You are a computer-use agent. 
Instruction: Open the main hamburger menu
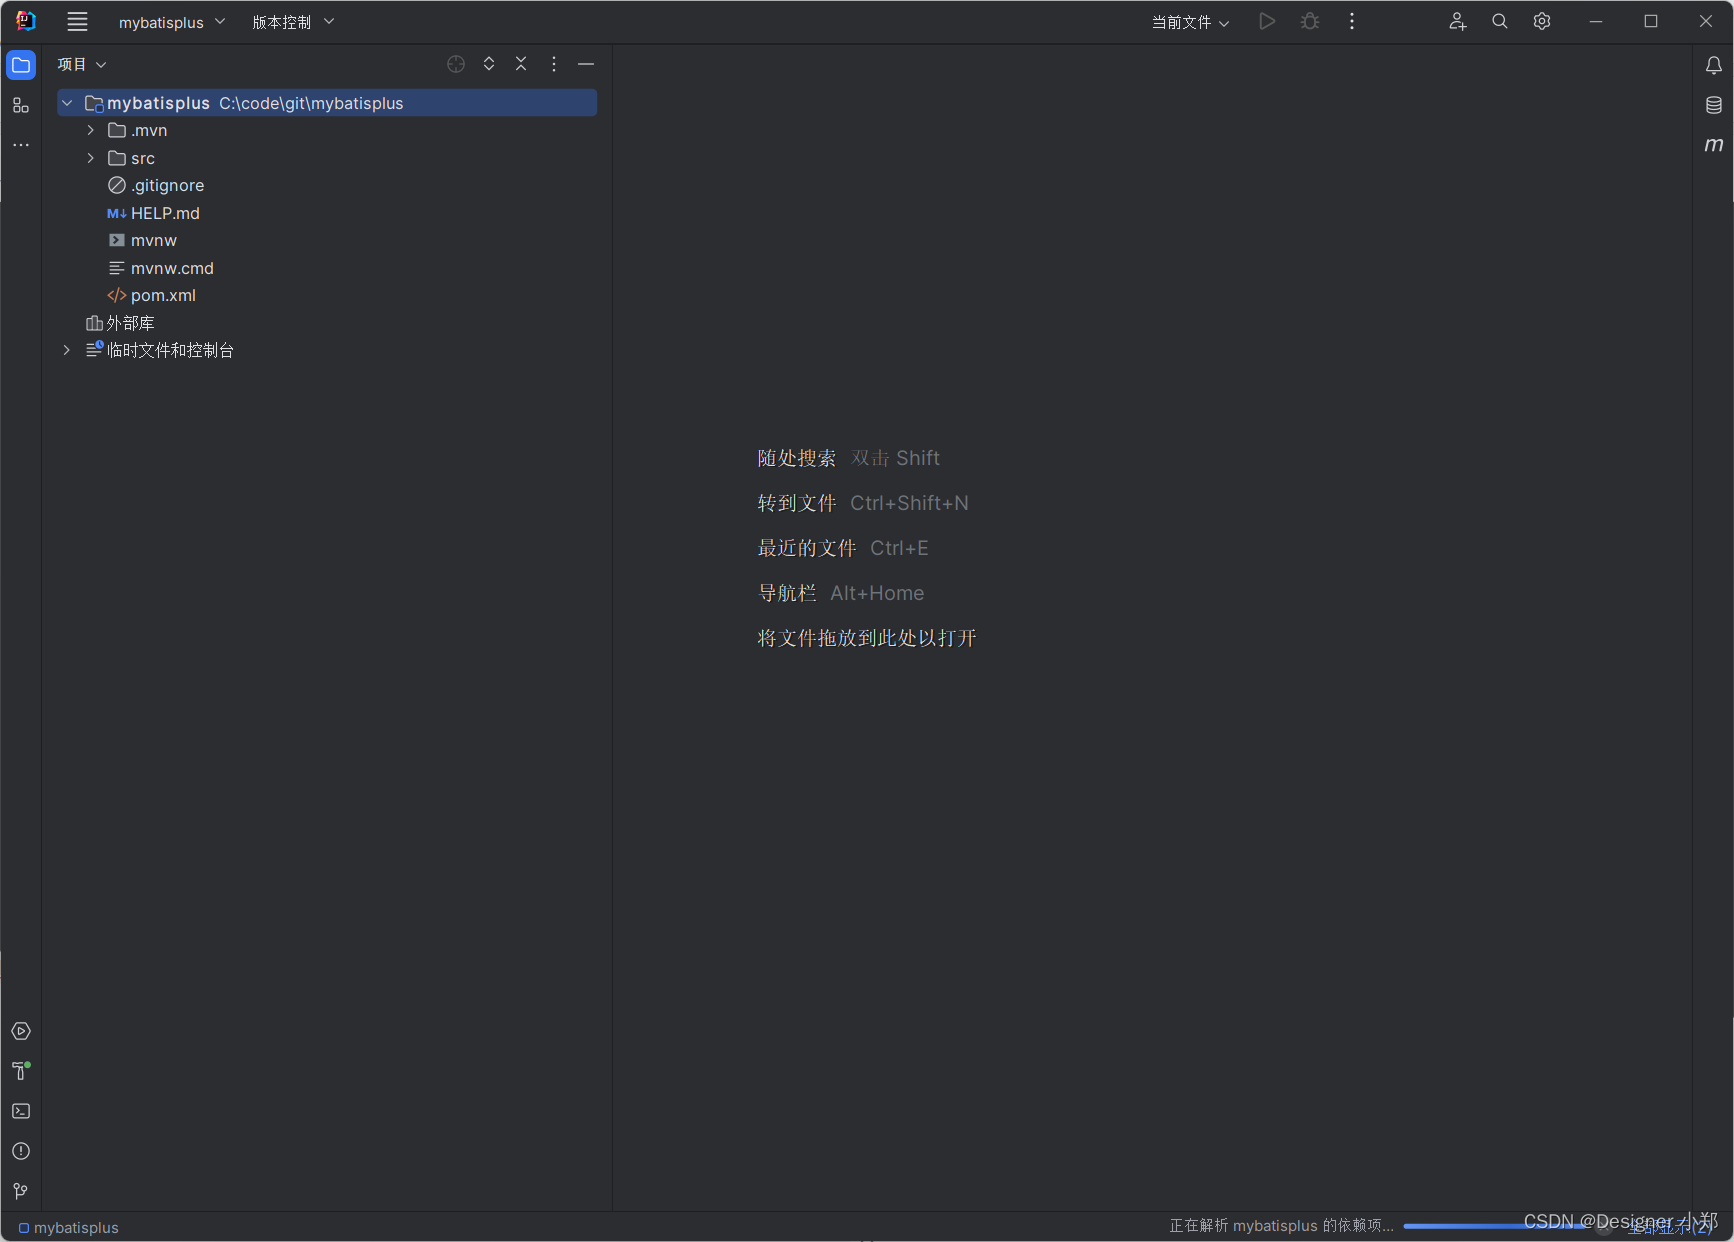(x=77, y=21)
